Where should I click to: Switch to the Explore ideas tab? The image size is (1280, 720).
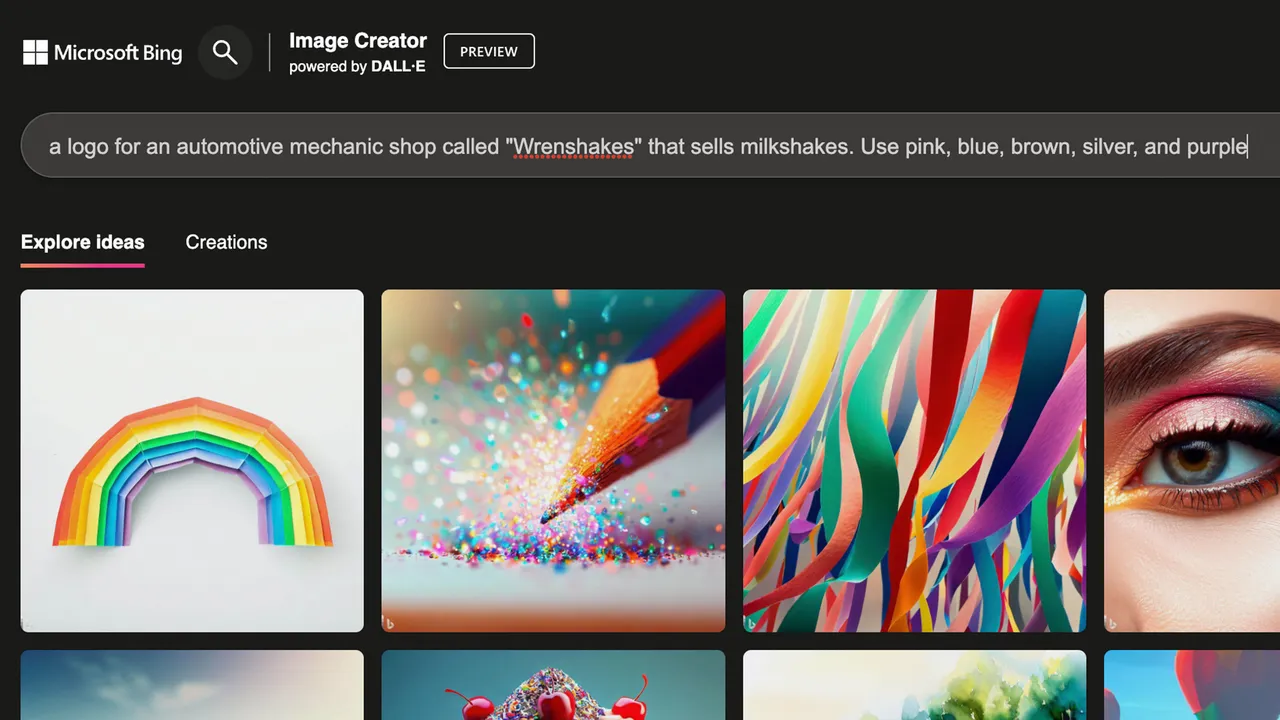(x=83, y=242)
